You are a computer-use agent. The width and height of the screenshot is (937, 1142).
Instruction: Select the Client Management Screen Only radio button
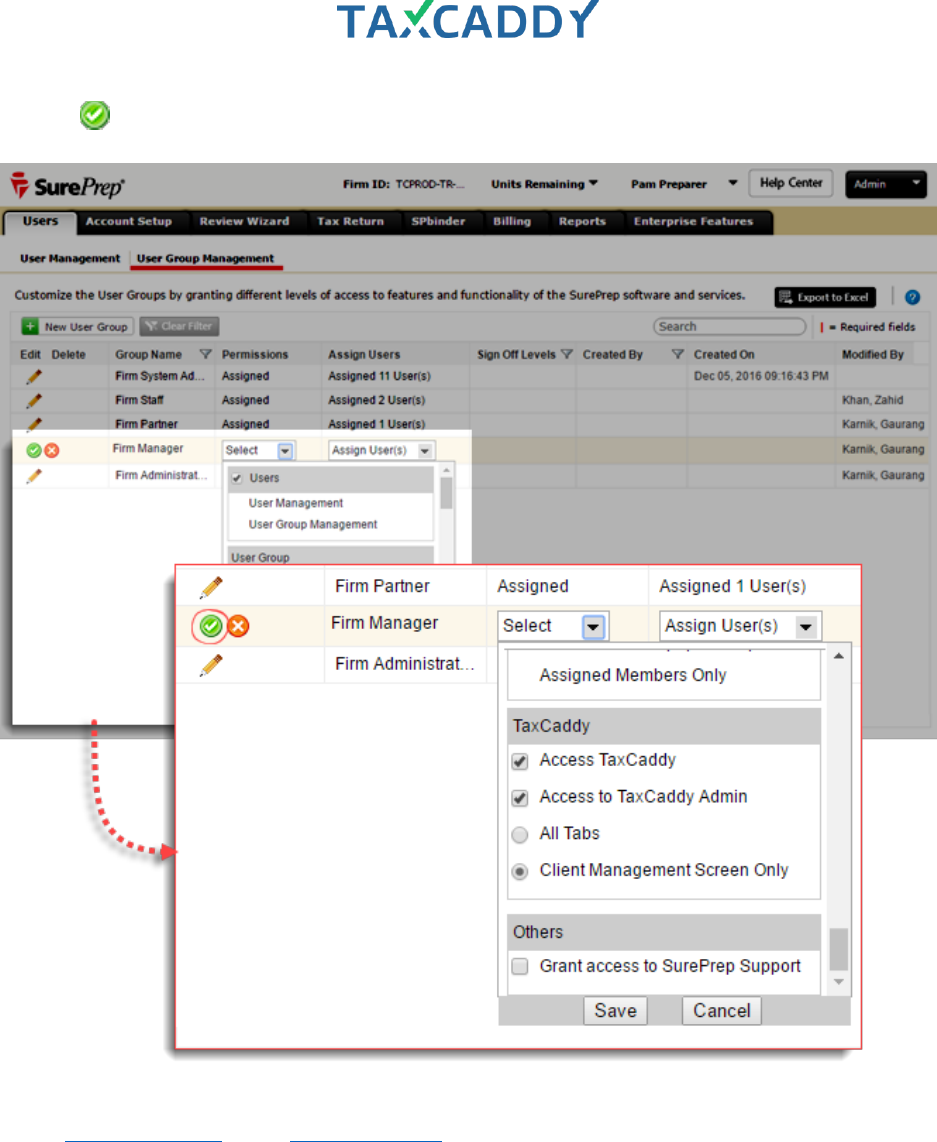pyautogui.click(x=520, y=872)
